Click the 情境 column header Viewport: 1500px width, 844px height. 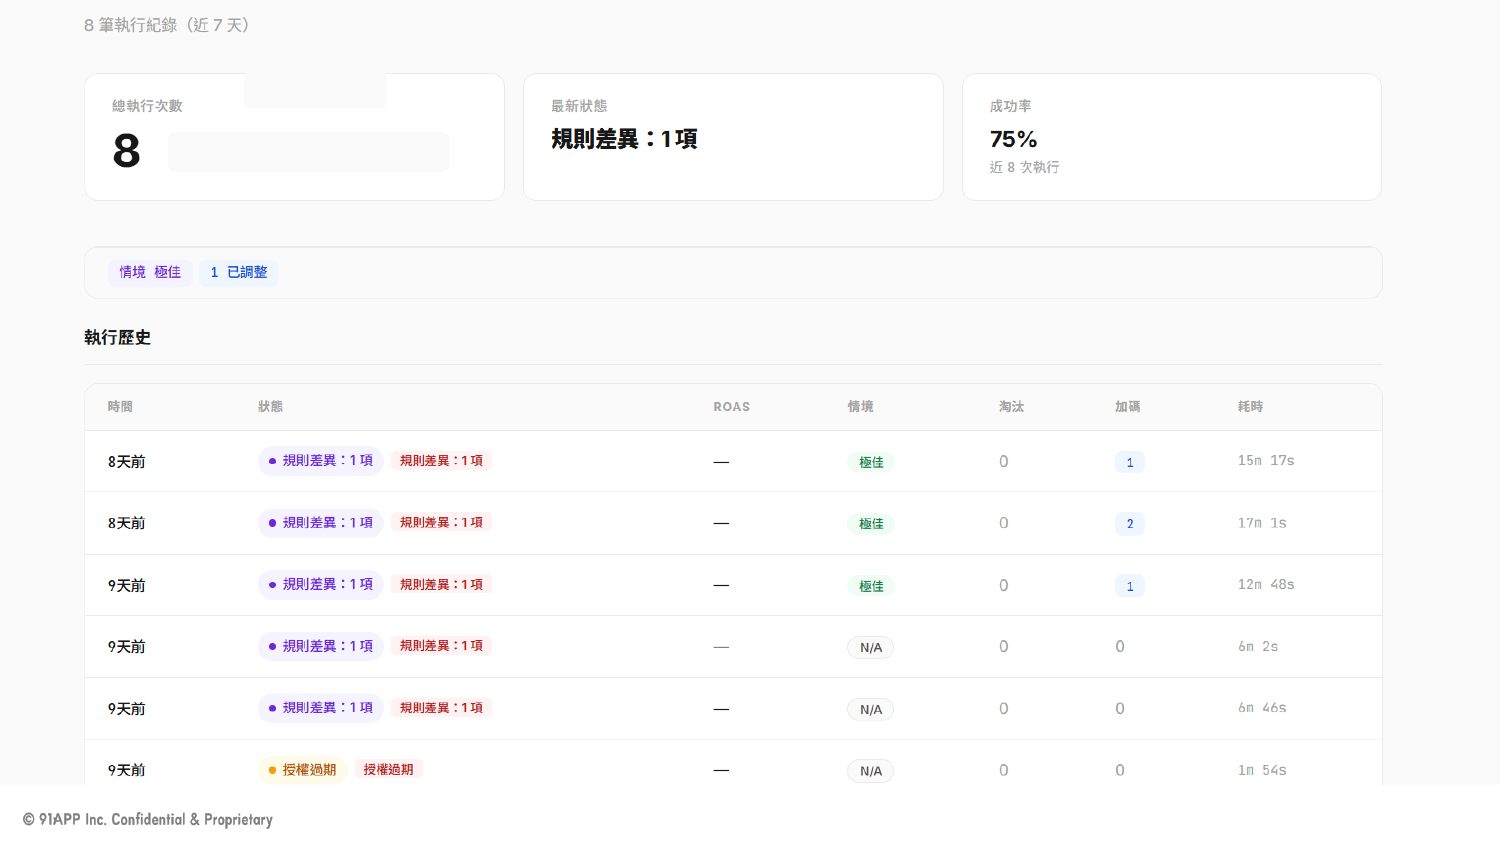[x=860, y=407]
